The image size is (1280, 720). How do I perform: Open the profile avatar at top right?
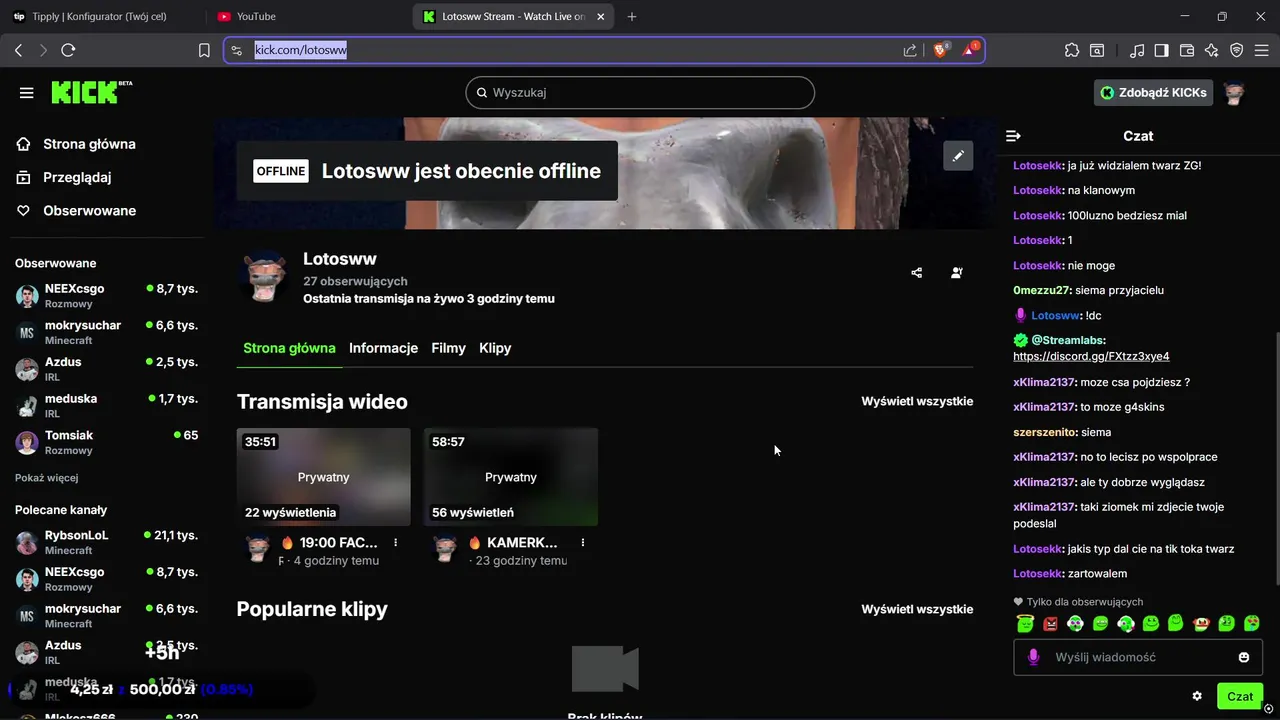tap(1235, 93)
